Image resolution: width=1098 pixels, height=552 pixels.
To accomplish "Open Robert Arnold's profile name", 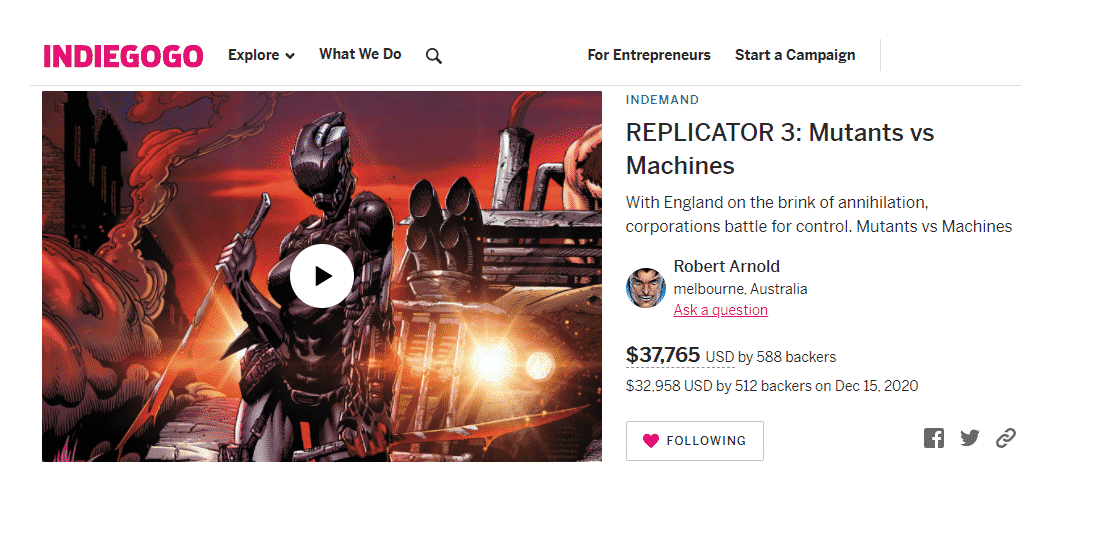I will pos(727,266).
